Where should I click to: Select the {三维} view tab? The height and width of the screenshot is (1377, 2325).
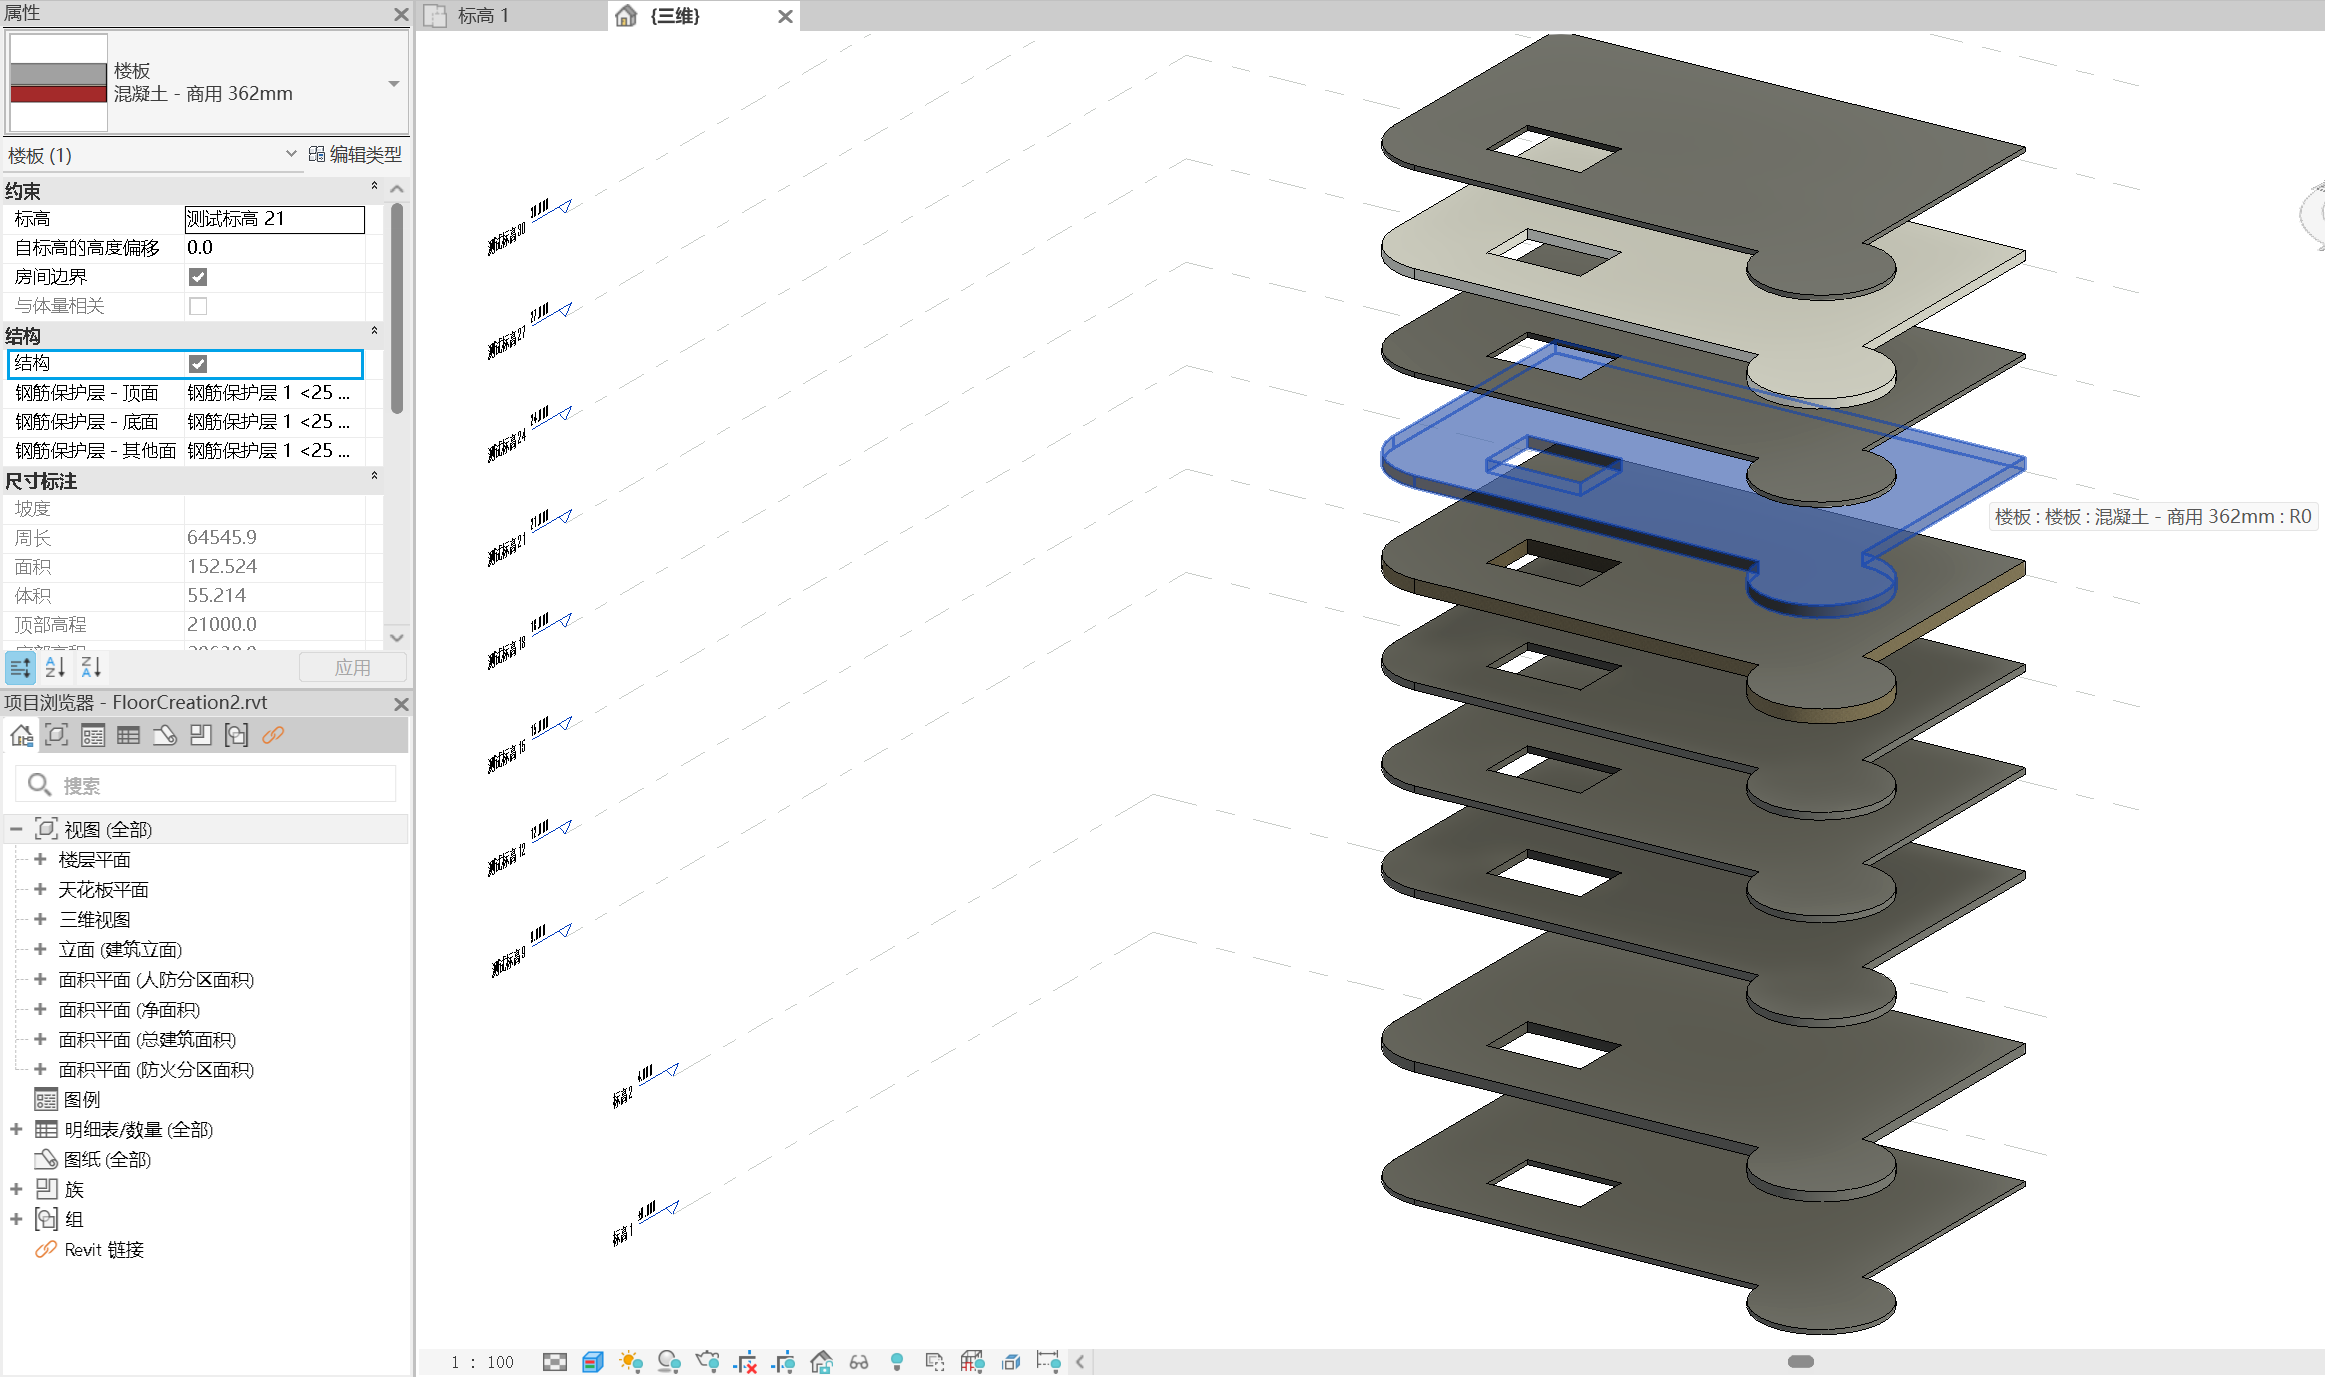tap(675, 16)
